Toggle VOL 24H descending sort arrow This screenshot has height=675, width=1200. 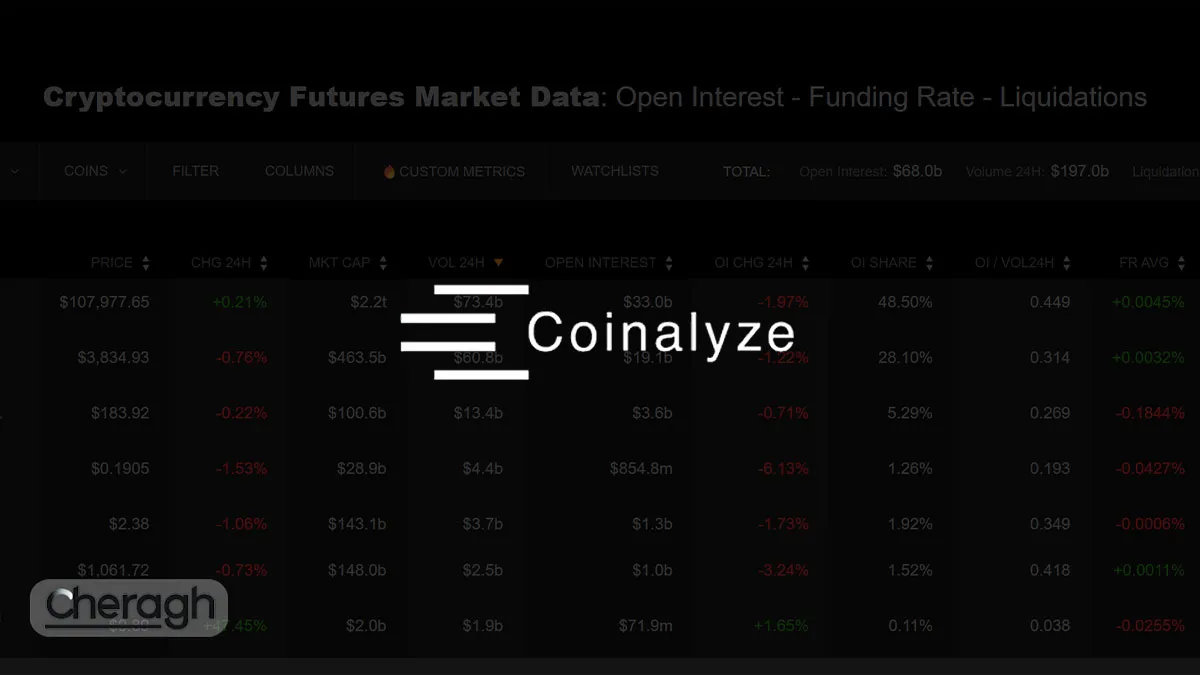click(x=498, y=263)
